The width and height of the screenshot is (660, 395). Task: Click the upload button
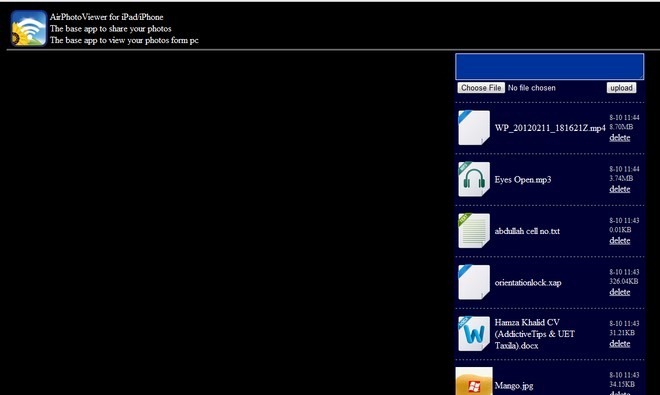click(x=621, y=88)
